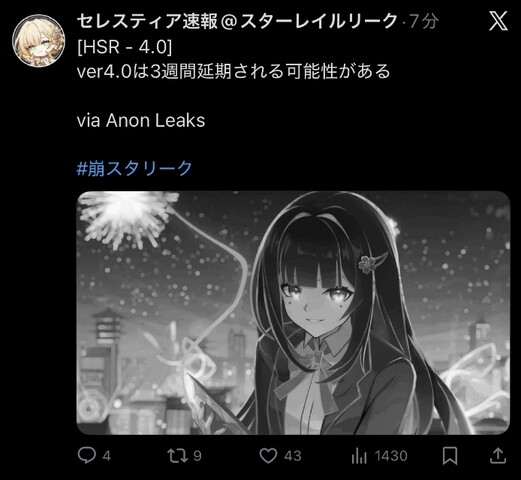The width and height of the screenshot is (521, 480).
Task: Click the reply count 4
Action: pyautogui.click(x=107, y=456)
